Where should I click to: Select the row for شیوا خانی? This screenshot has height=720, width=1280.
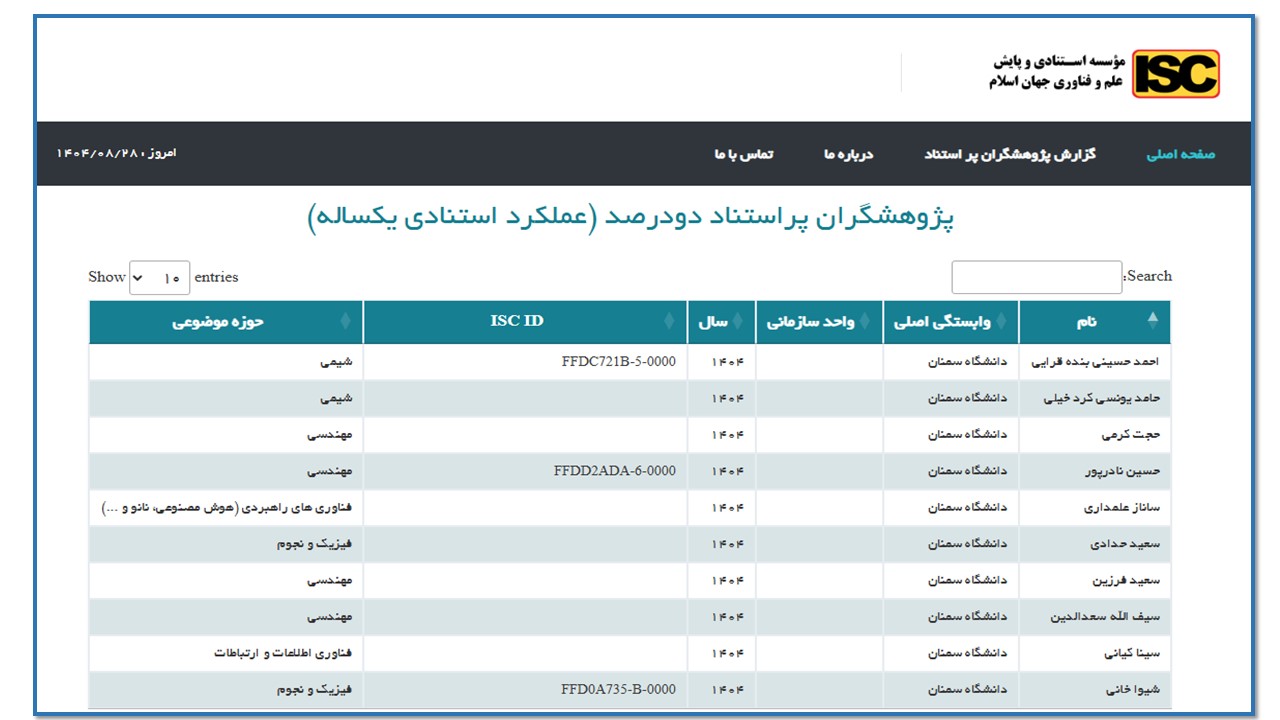[x=1131, y=689]
